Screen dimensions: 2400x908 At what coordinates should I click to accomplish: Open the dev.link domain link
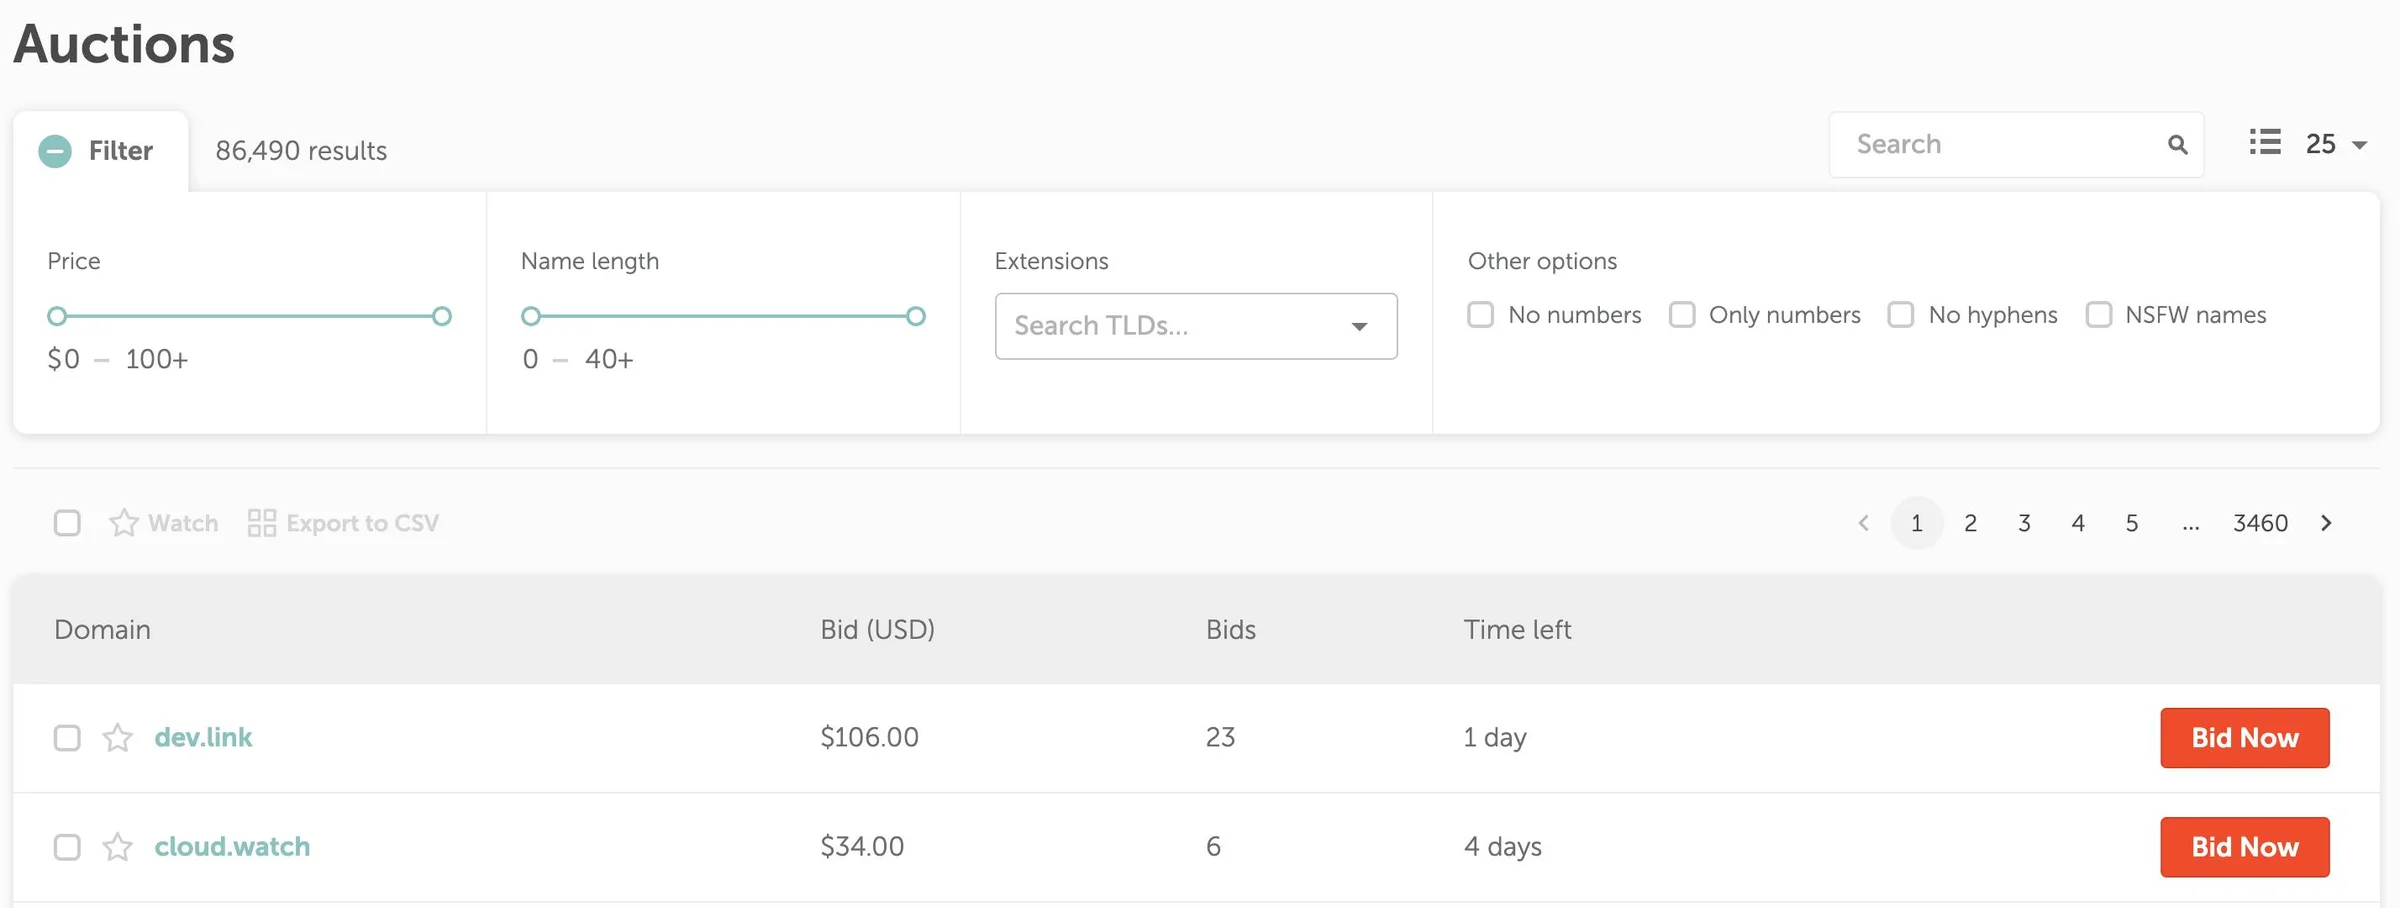[x=203, y=738]
